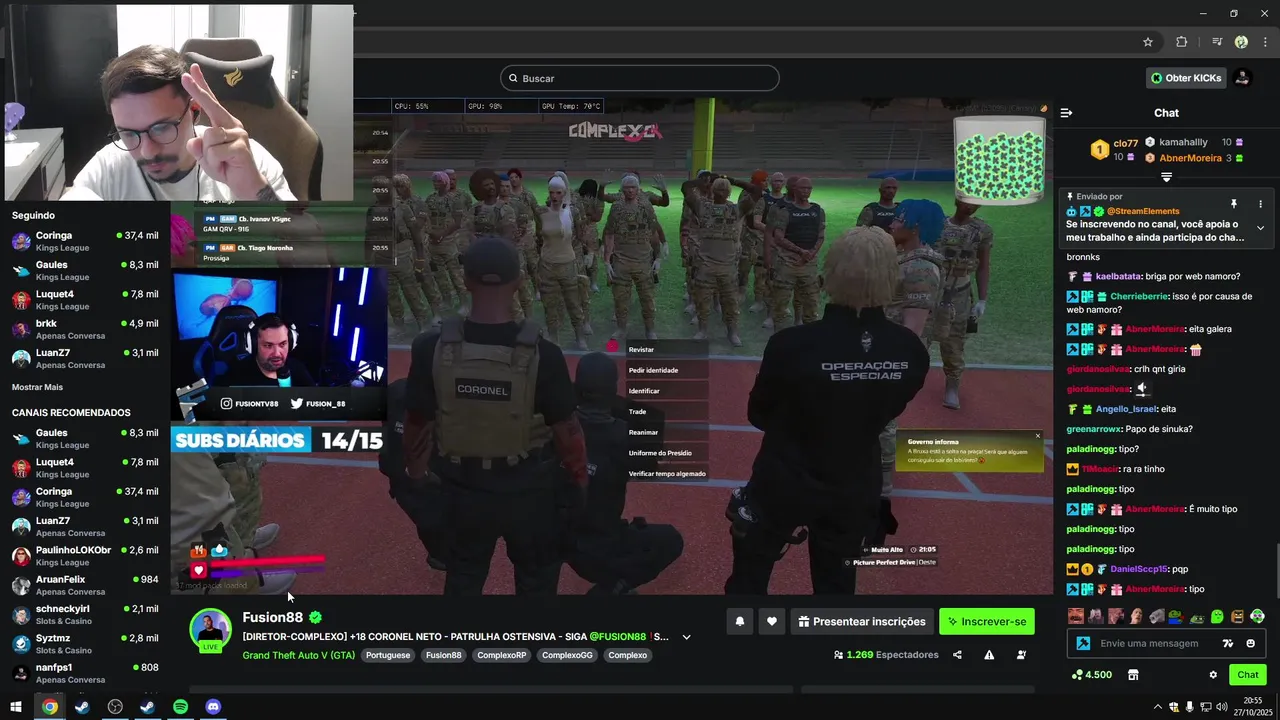1280x720 pixels.
Task: Open brkk channel in Seguindo list
Action: click(x=85, y=329)
